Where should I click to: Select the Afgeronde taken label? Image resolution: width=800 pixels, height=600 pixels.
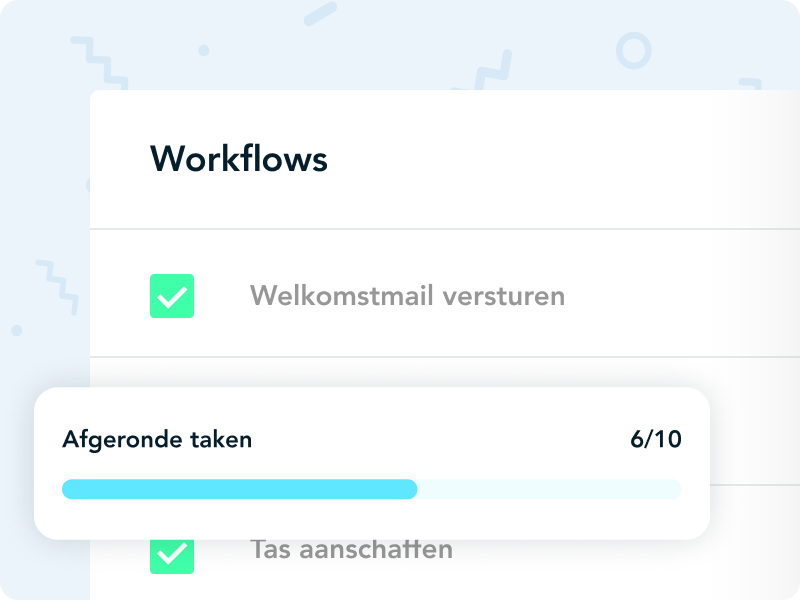tap(157, 440)
